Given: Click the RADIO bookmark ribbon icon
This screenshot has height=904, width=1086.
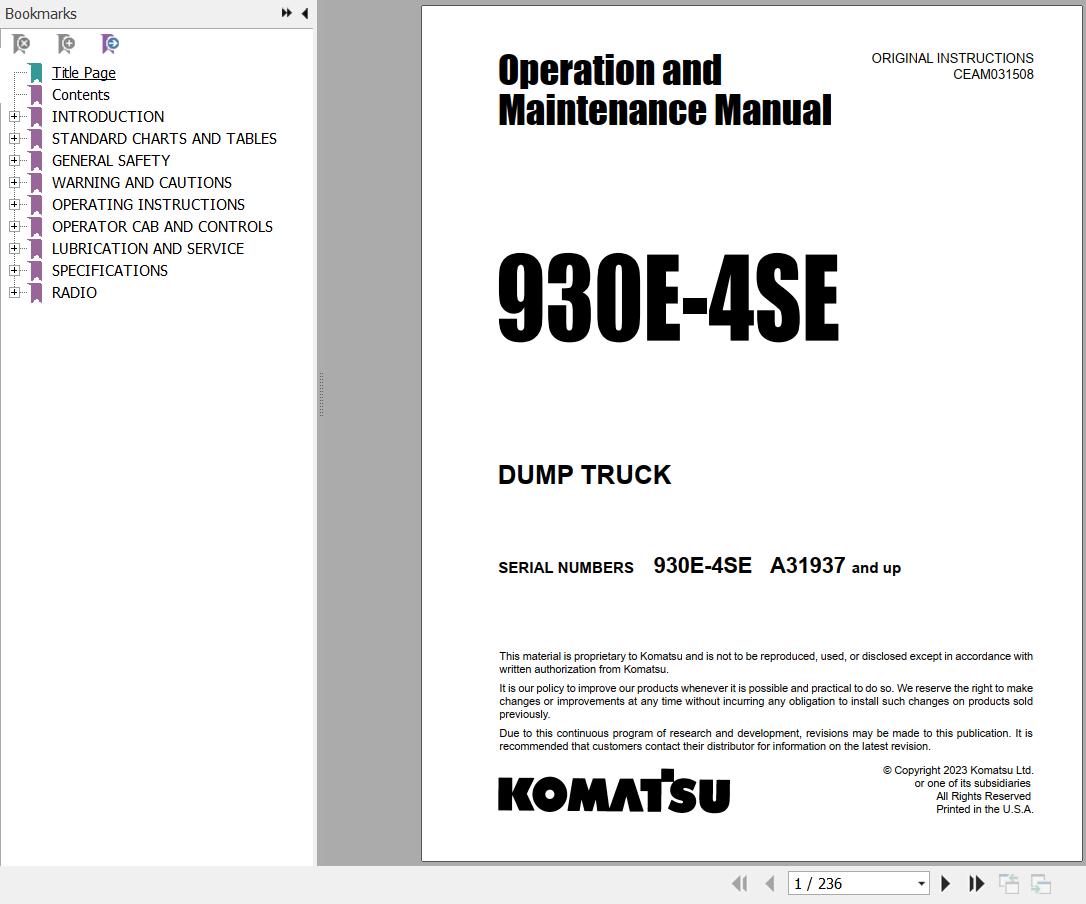Looking at the screenshot, I should coord(36,293).
